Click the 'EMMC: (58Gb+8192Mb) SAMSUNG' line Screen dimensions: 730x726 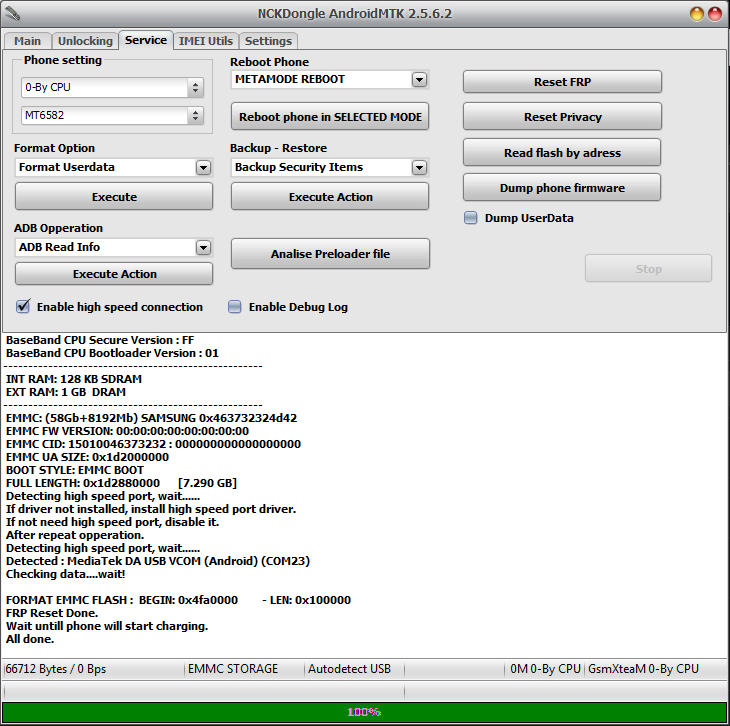pyautogui.click(x=151, y=418)
